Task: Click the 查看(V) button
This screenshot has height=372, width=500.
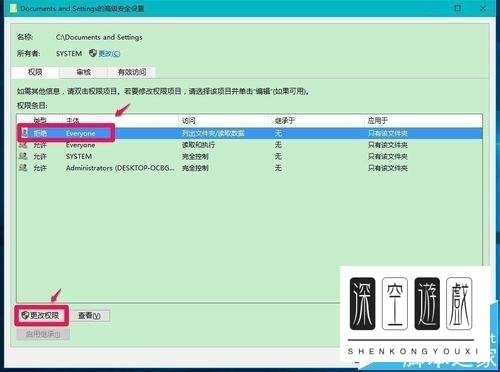Action: 89,315
